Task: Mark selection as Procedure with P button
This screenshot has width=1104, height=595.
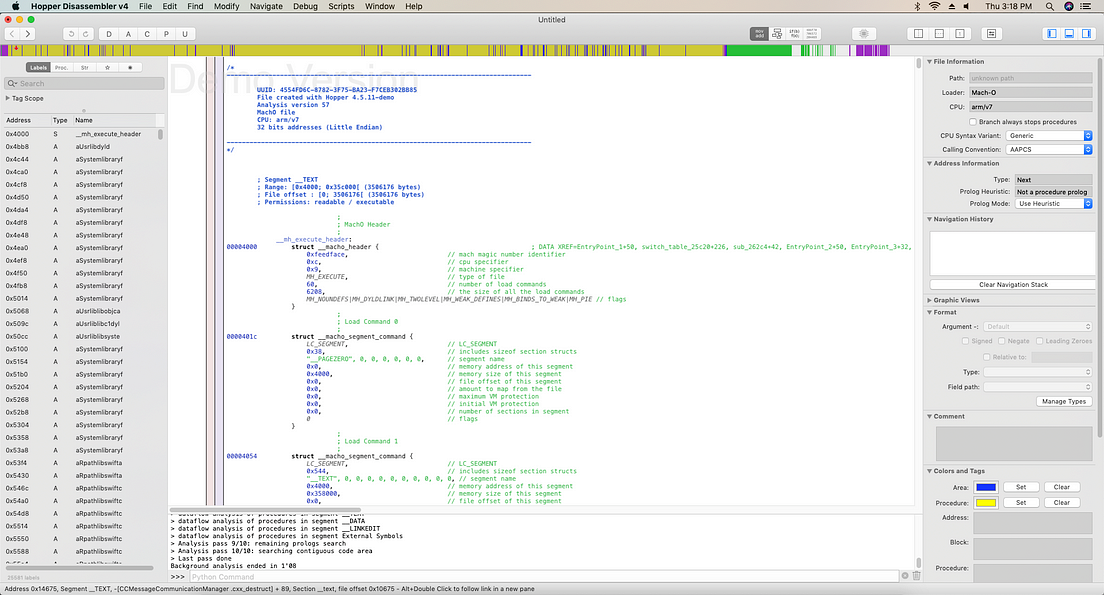Action: pos(166,34)
